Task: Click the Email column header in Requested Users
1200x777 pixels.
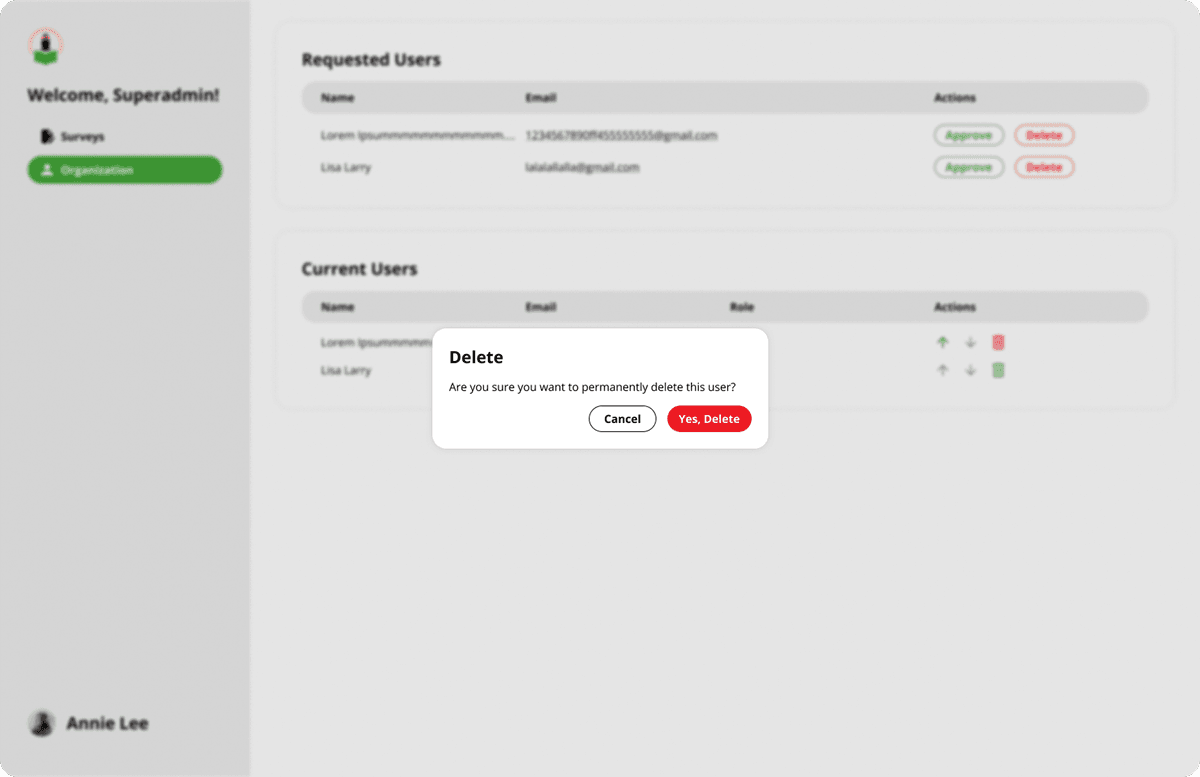Action: point(541,98)
